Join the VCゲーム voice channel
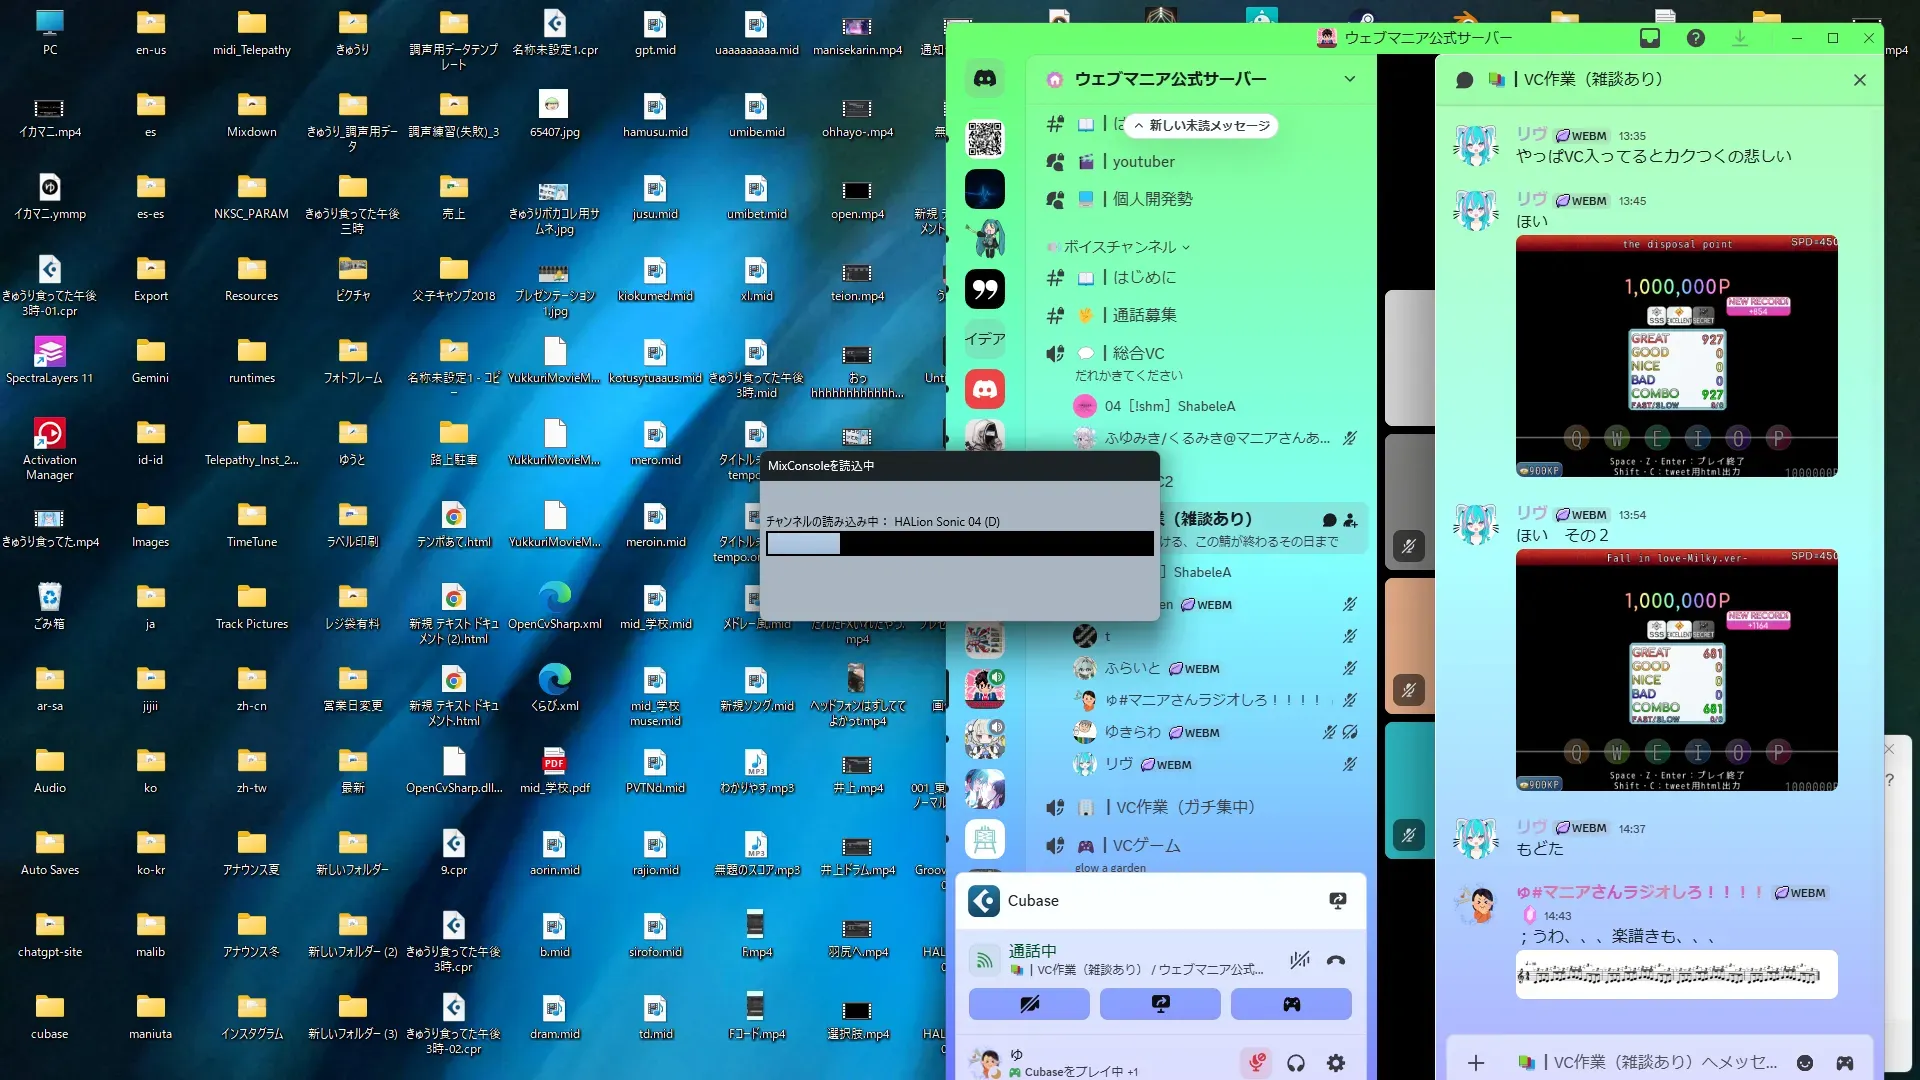The height and width of the screenshot is (1080, 1920). (1146, 846)
